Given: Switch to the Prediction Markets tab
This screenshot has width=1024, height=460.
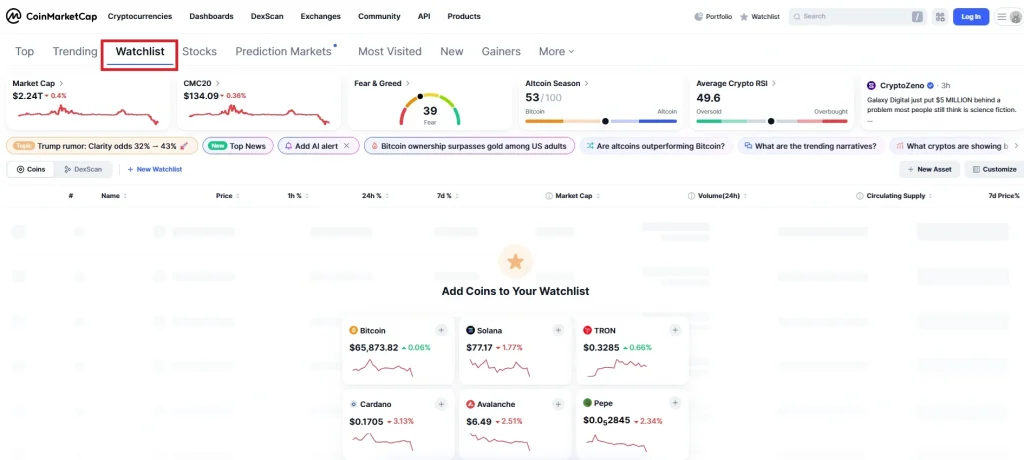Looking at the screenshot, I should (283, 52).
